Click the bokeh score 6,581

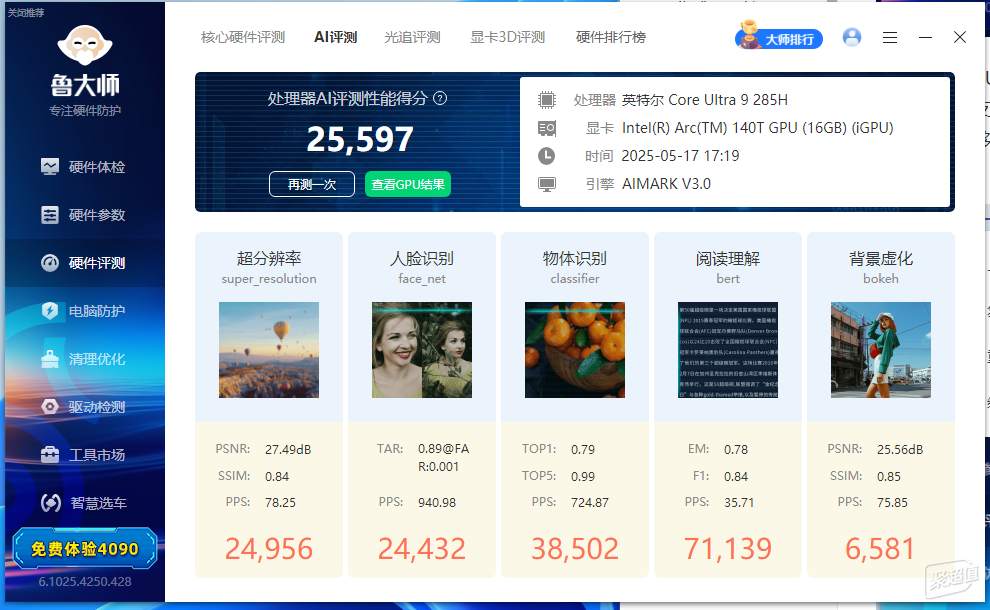pyautogui.click(x=881, y=549)
